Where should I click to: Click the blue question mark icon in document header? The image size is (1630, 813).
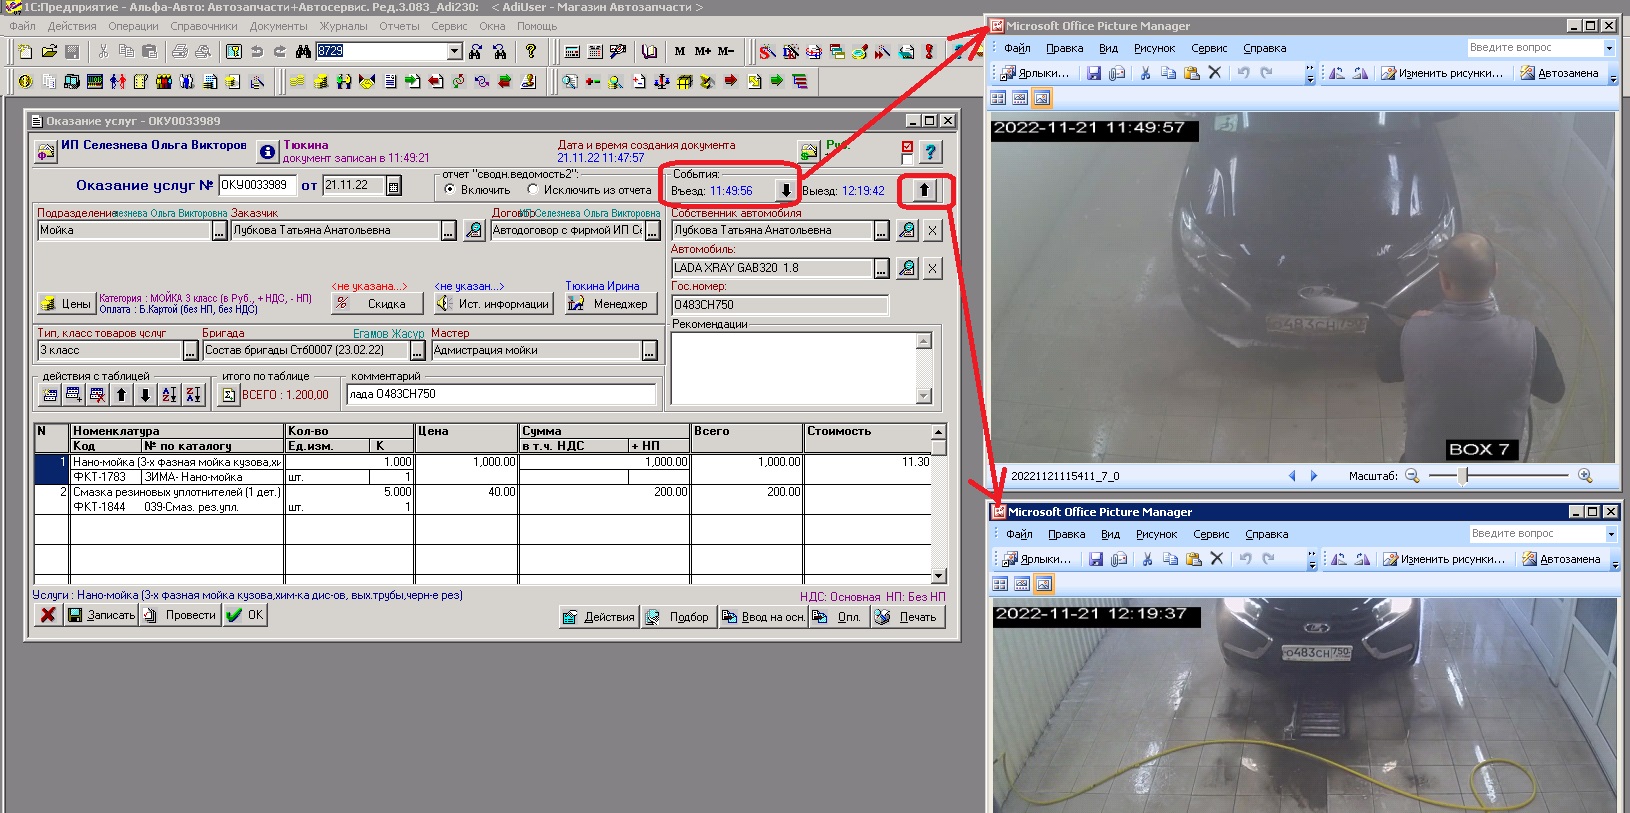tap(930, 152)
